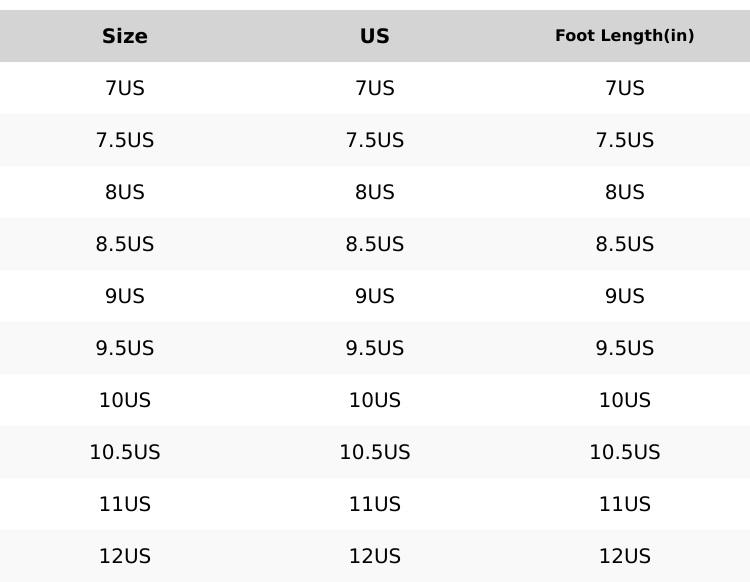
Task: Click 10.5US in the US column
Action: [x=375, y=452]
